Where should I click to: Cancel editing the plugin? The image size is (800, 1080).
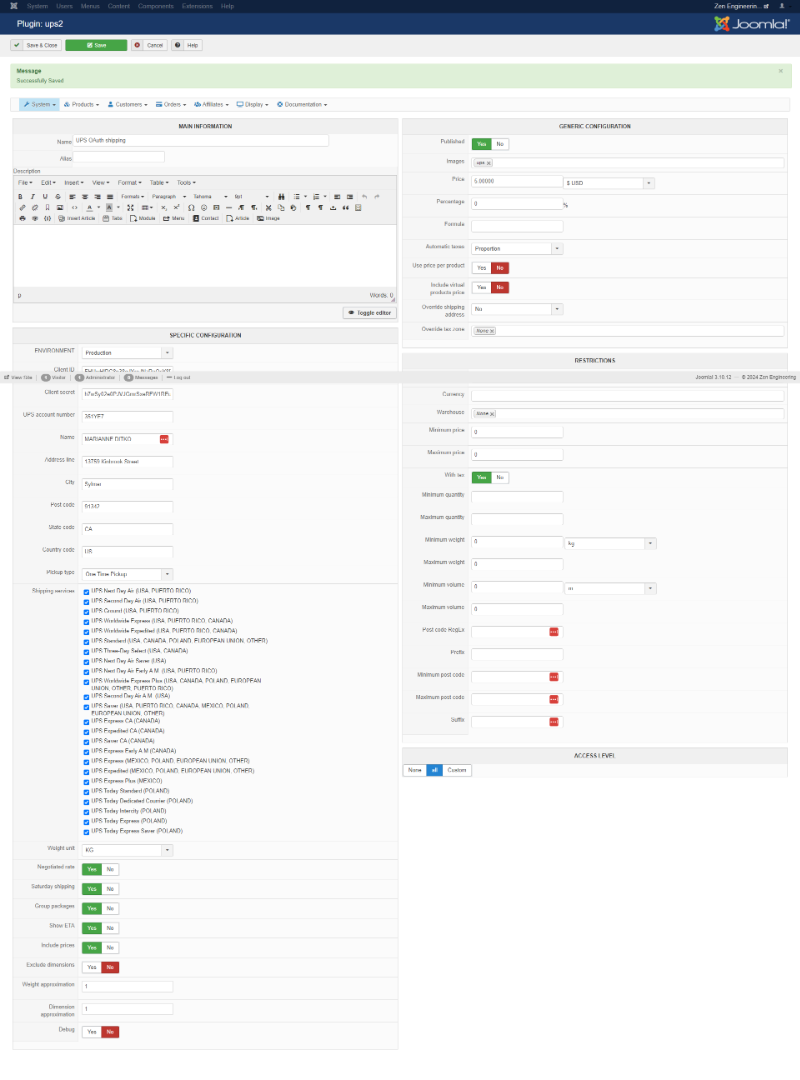pyautogui.click(x=150, y=45)
